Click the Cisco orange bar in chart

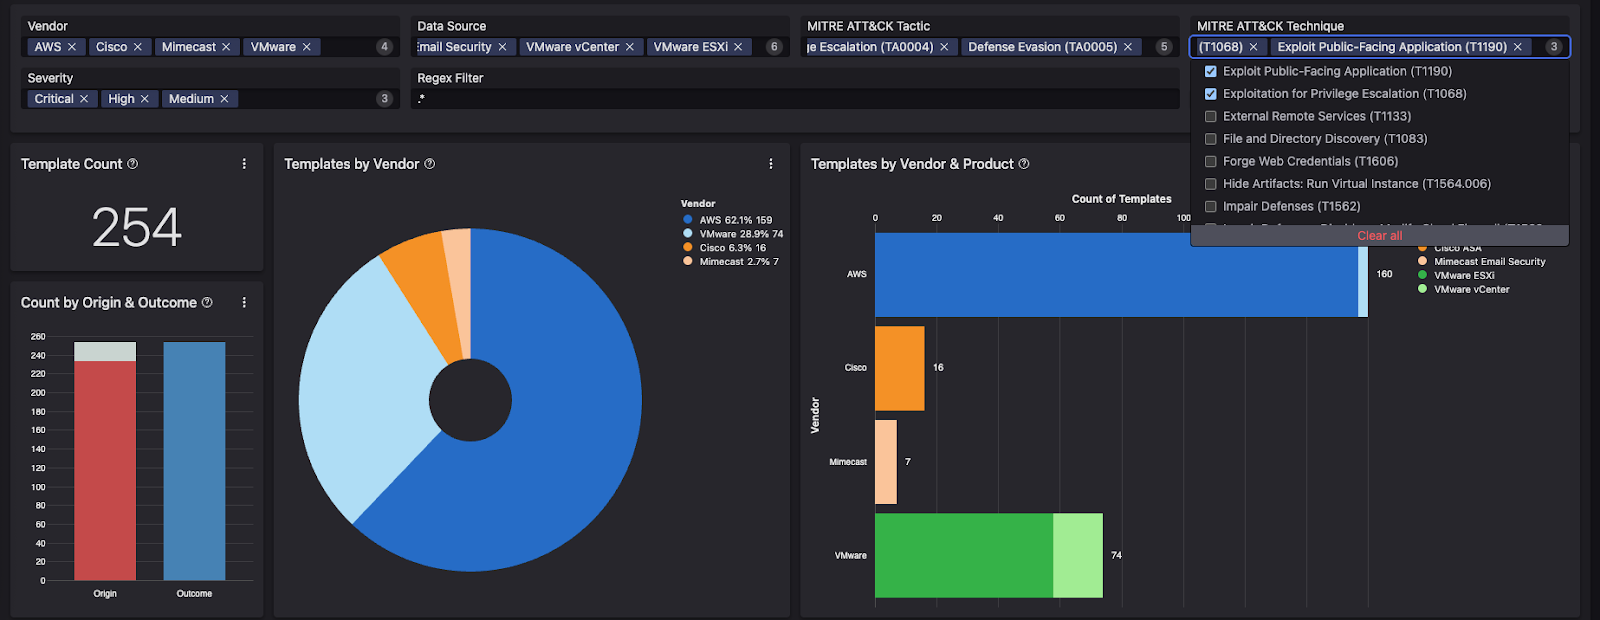click(x=899, y=368)
